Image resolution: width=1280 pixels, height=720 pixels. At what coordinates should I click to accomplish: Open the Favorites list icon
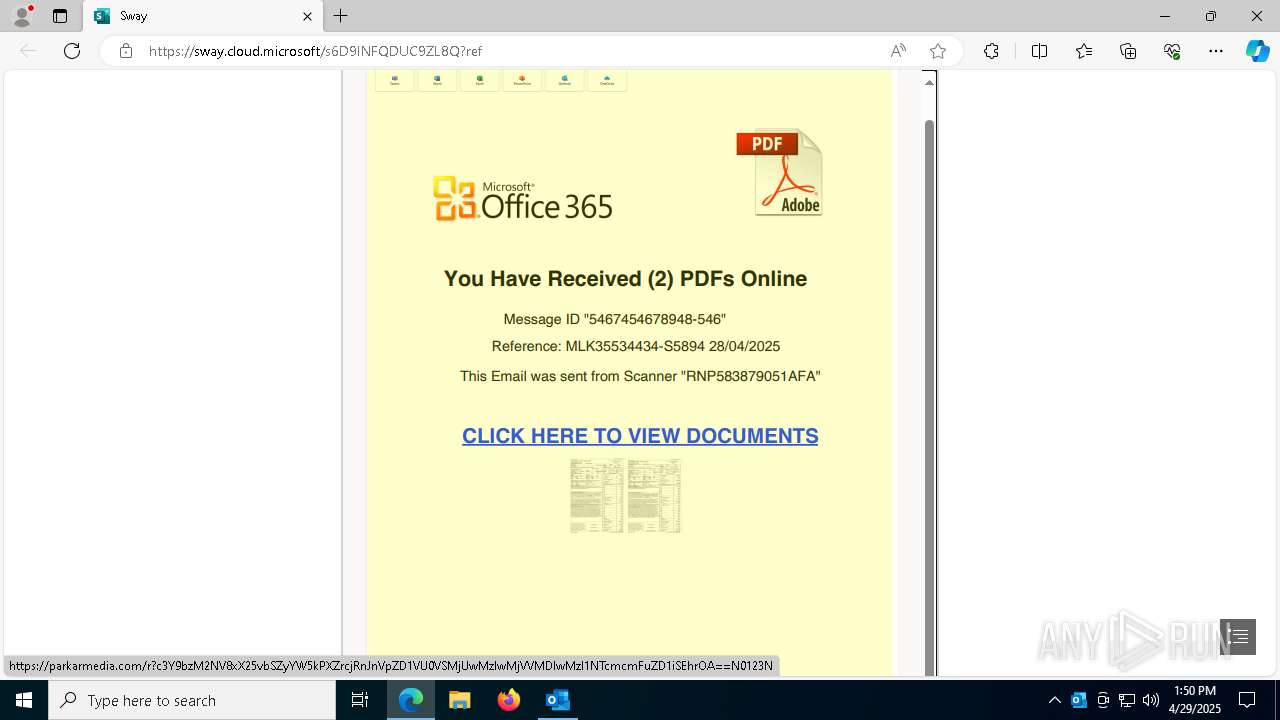click(1083, 51)
